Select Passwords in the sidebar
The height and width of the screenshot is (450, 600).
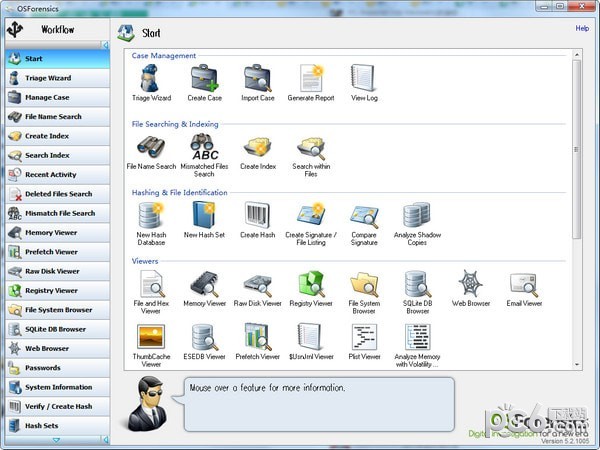pyautogui.click(x=58, y=368)
